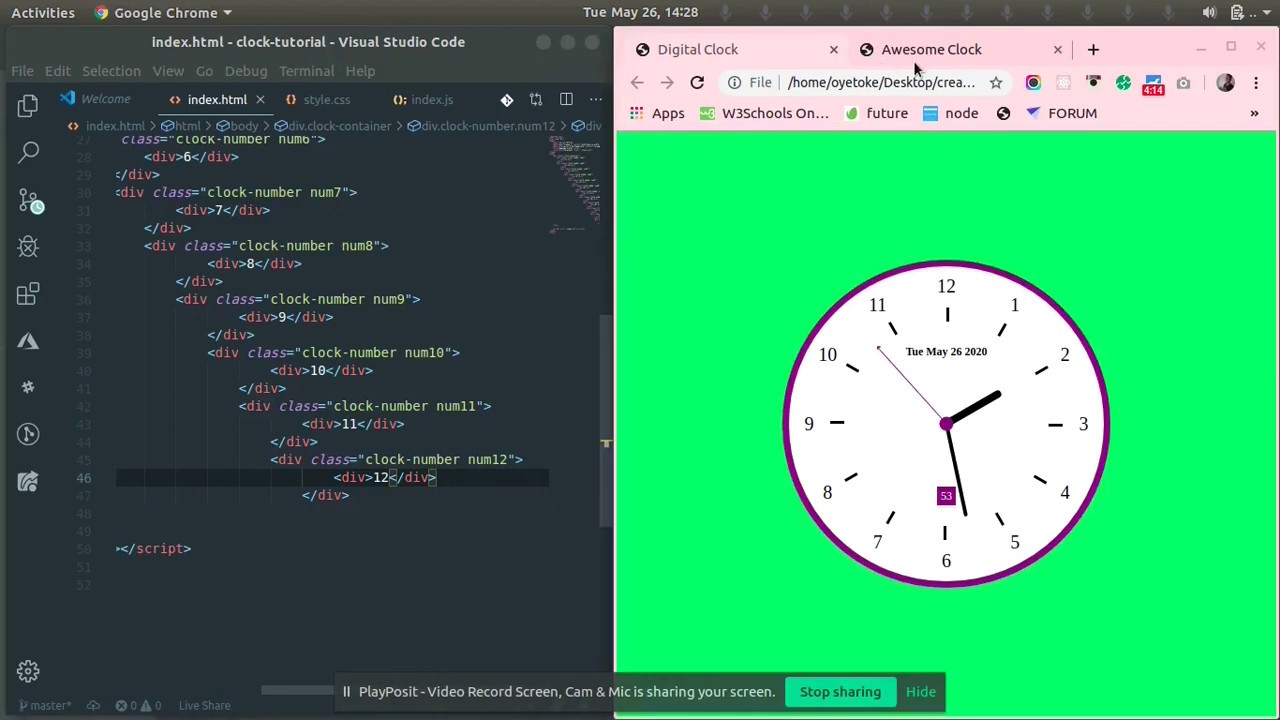
Task: Click the git diamond icon in editor toolbar
Action: click(507, 100)
